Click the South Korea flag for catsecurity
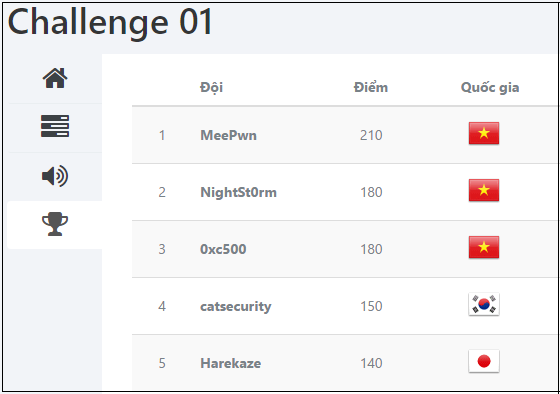 coord(484,304)
